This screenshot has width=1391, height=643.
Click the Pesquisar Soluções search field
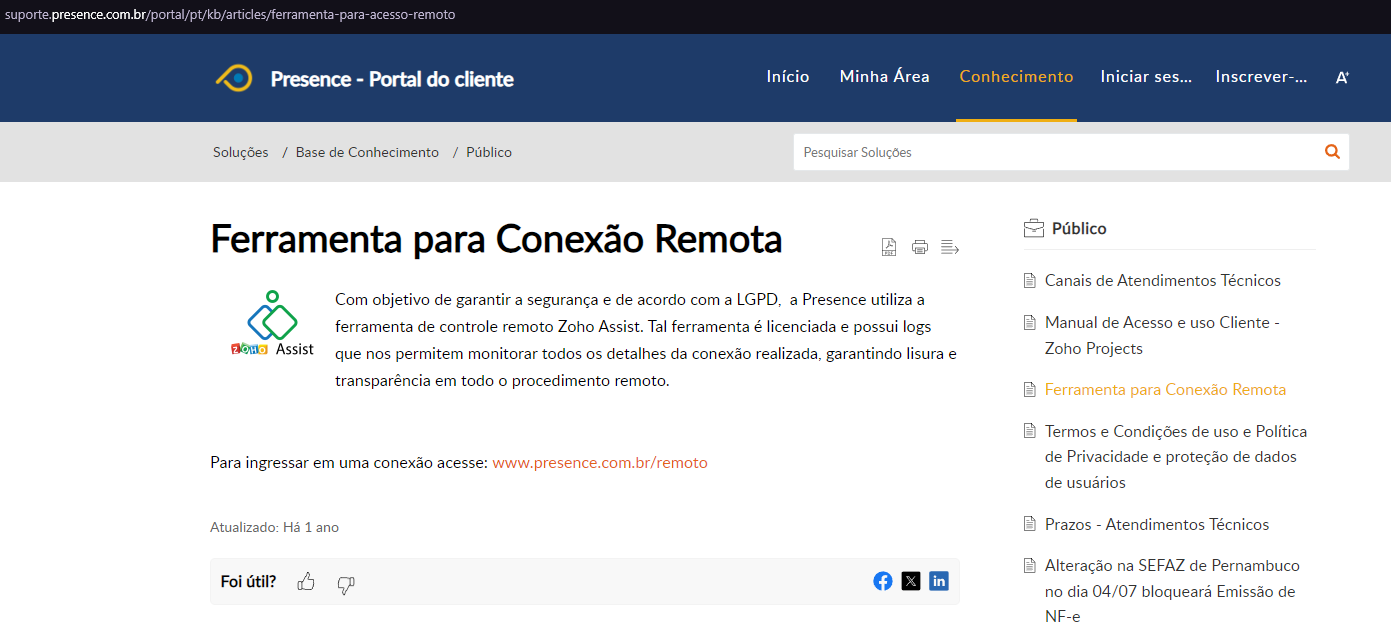[x=1058, y=152]
